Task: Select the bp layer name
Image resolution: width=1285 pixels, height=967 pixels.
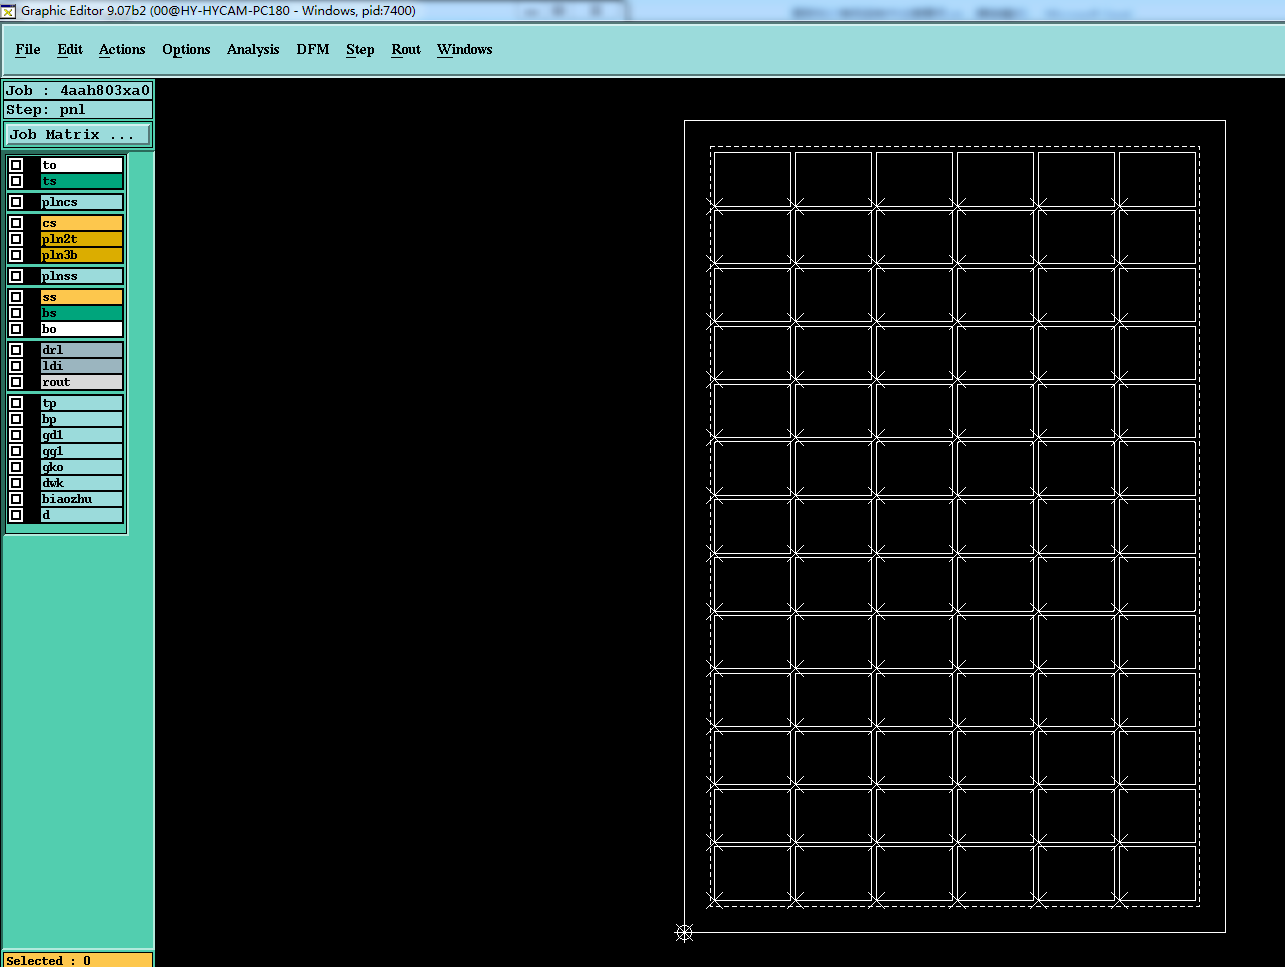Action: pyautogui.click(x=82, y=419)
